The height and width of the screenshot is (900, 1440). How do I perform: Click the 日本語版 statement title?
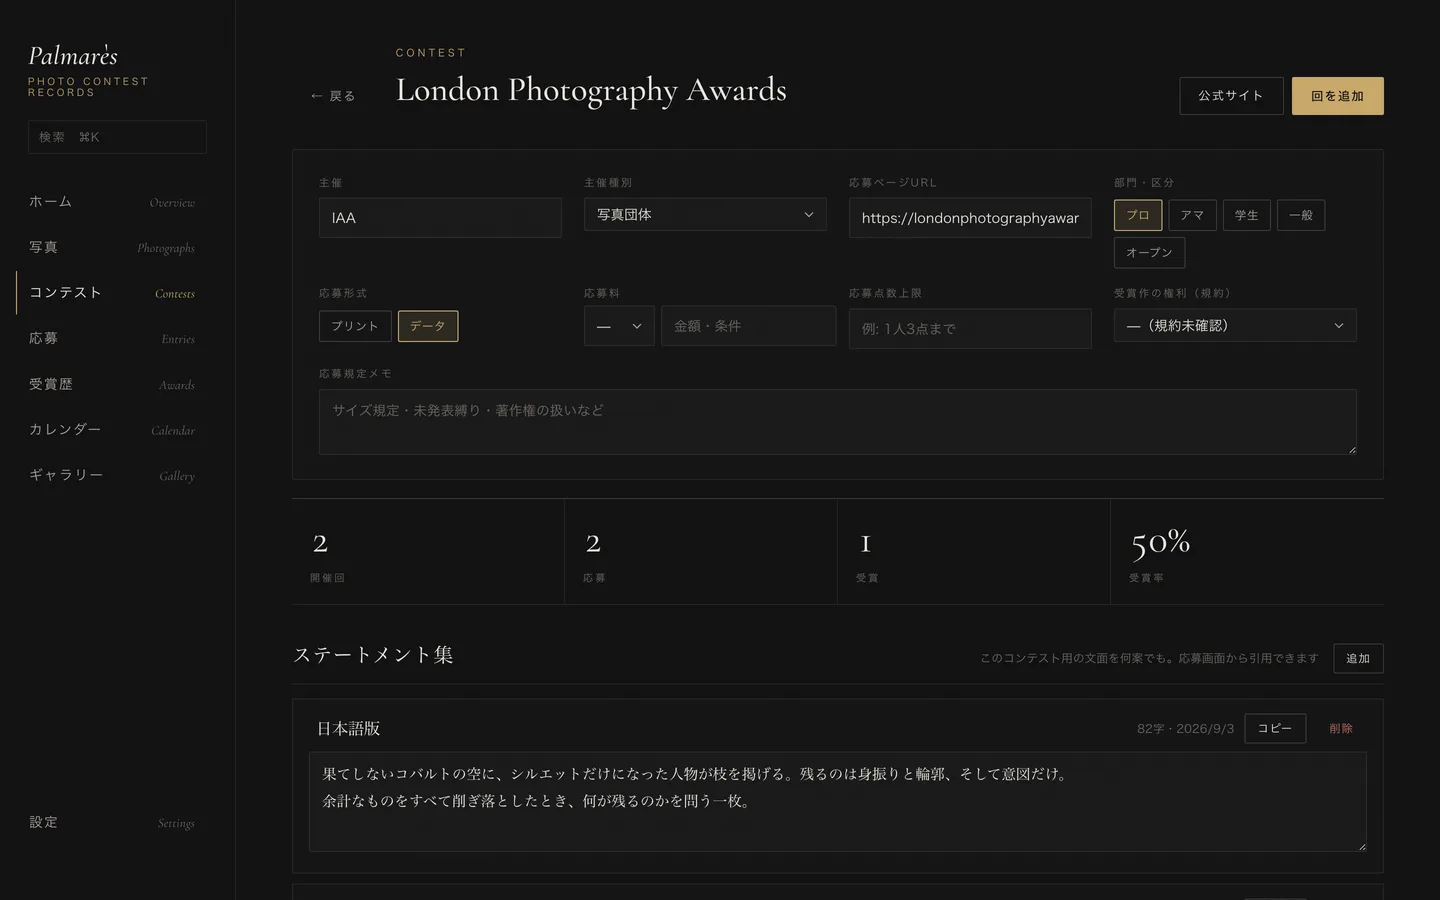click(x=349, y=728)
